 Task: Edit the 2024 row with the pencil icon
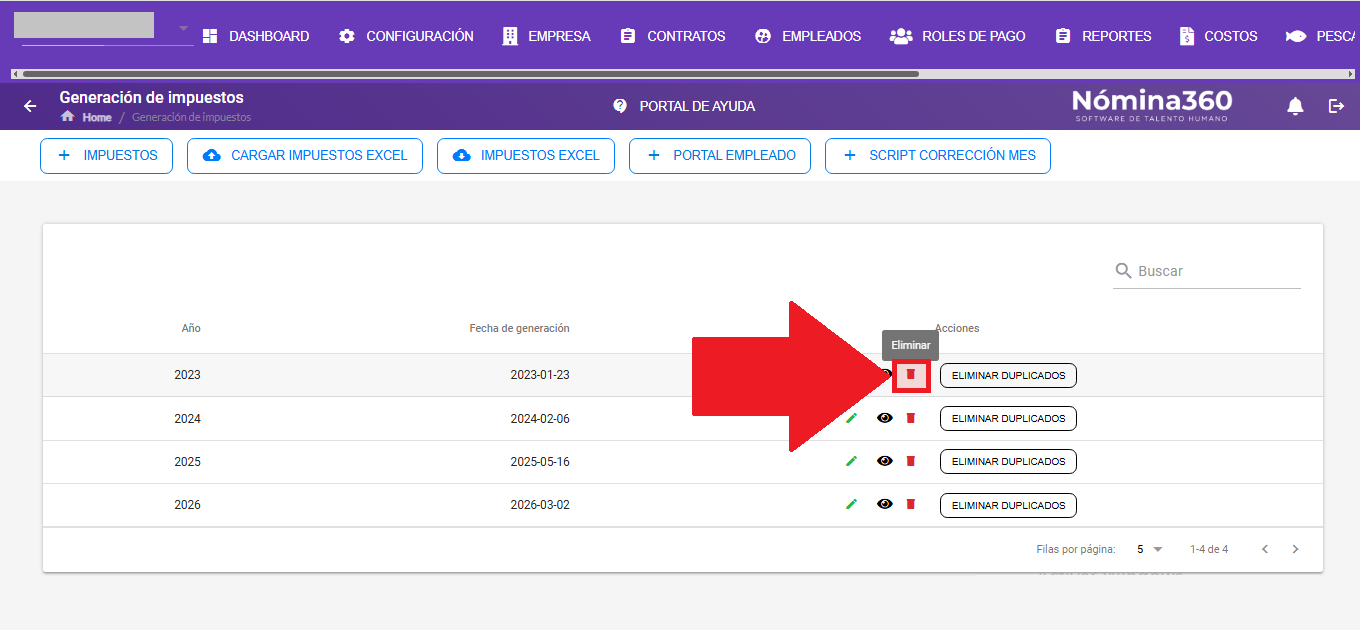[851, 418]
